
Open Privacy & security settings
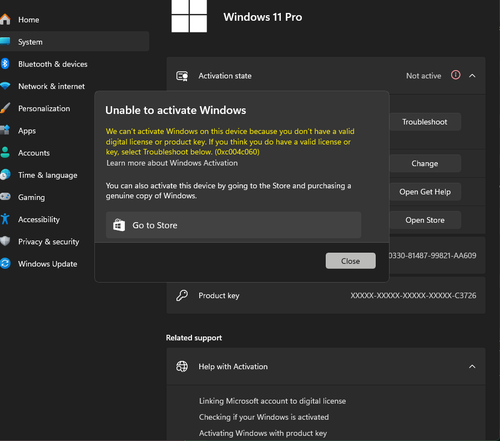(x=49, y=242)
